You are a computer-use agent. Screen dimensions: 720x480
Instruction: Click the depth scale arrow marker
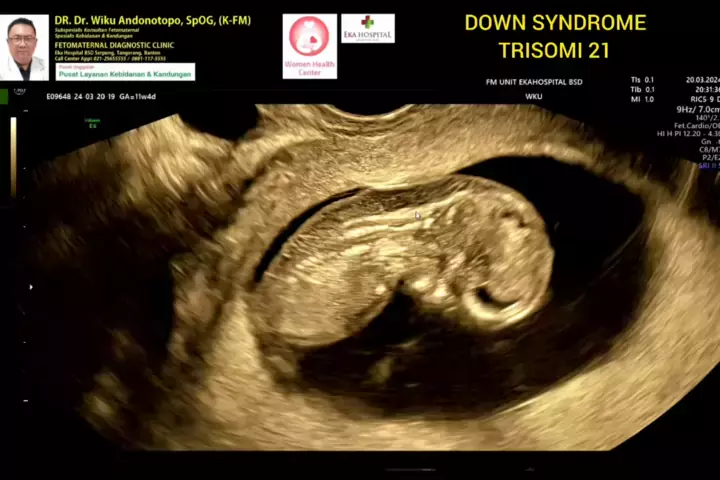click(30, 287)
